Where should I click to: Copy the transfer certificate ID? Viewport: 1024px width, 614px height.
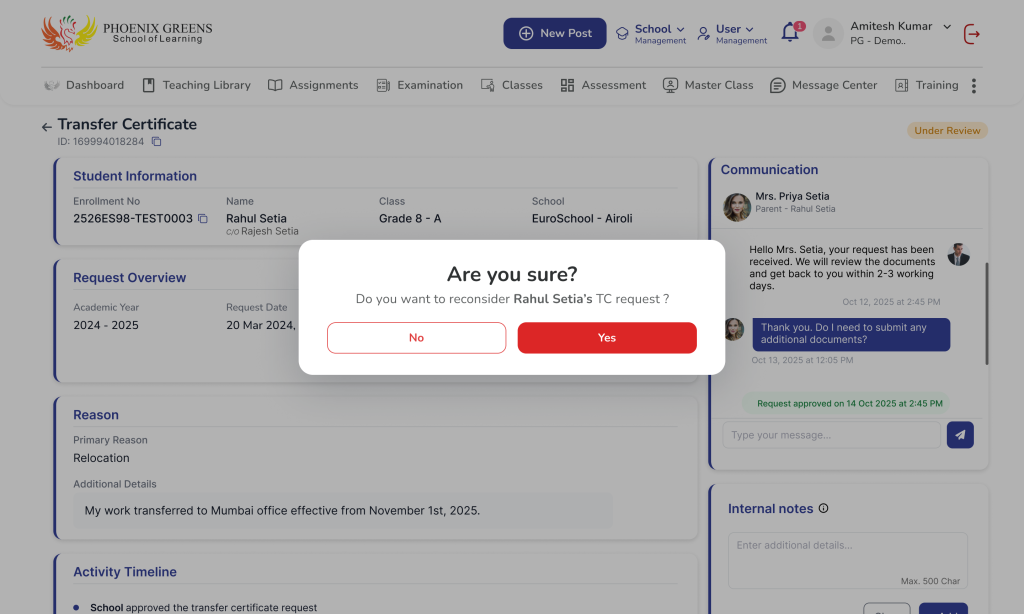[156, 142]
